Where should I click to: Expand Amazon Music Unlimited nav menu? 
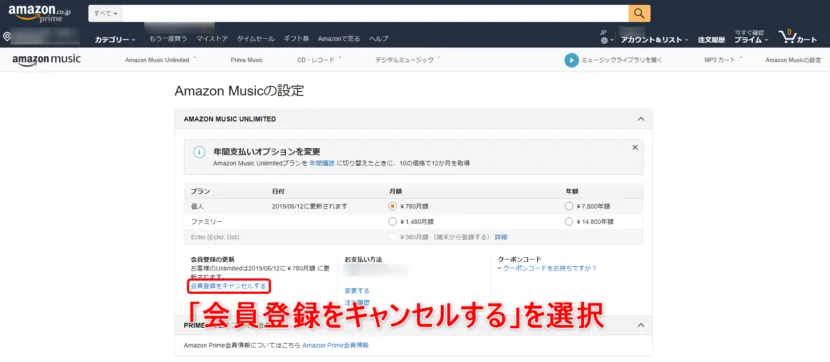click(x=160, y=60)
